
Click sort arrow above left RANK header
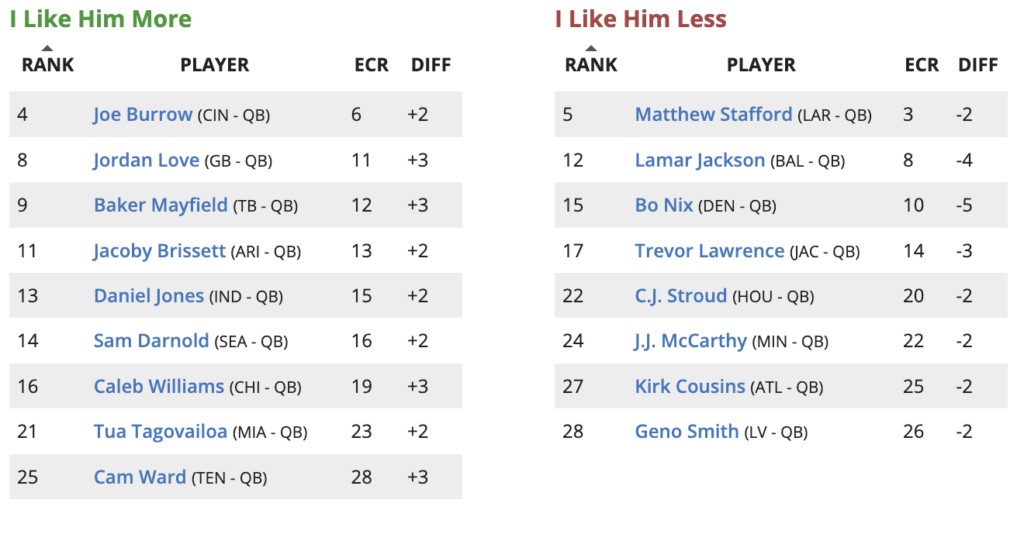click(47, 47)
